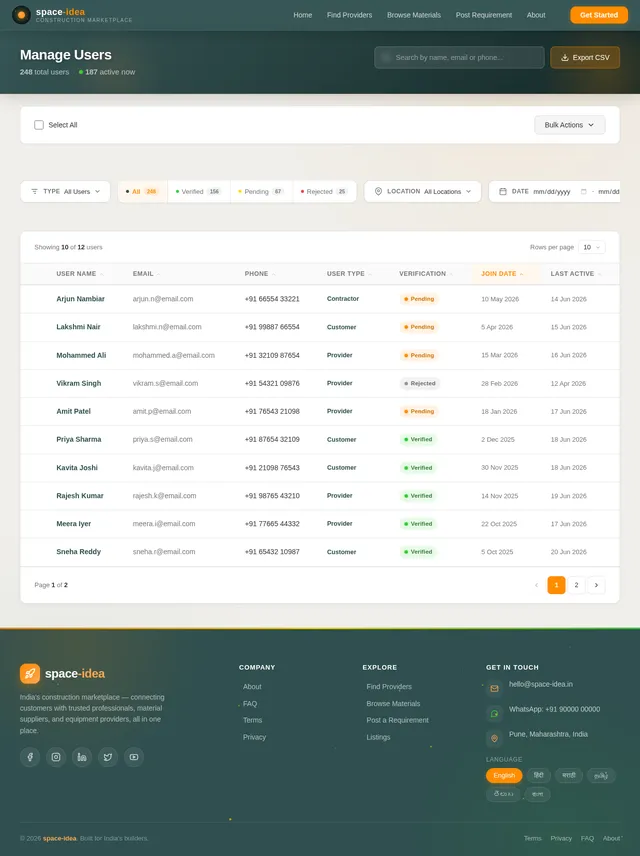Viewport: 640px width, 856px height.
Task: Open the Bulk Actions dropdown
Action: point(570,125)
